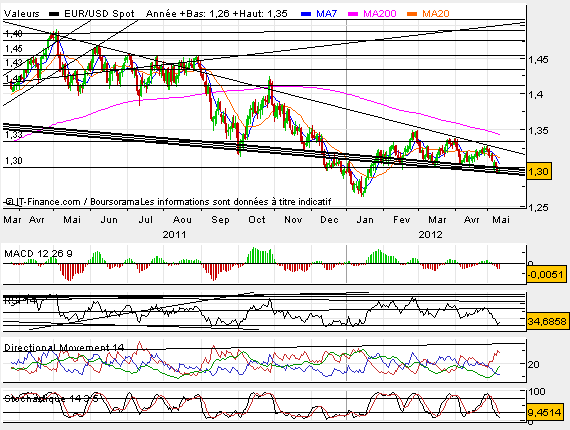Click the 1,33 left support level label
Screen dimensions: 570x430
[x=14, y=135]
